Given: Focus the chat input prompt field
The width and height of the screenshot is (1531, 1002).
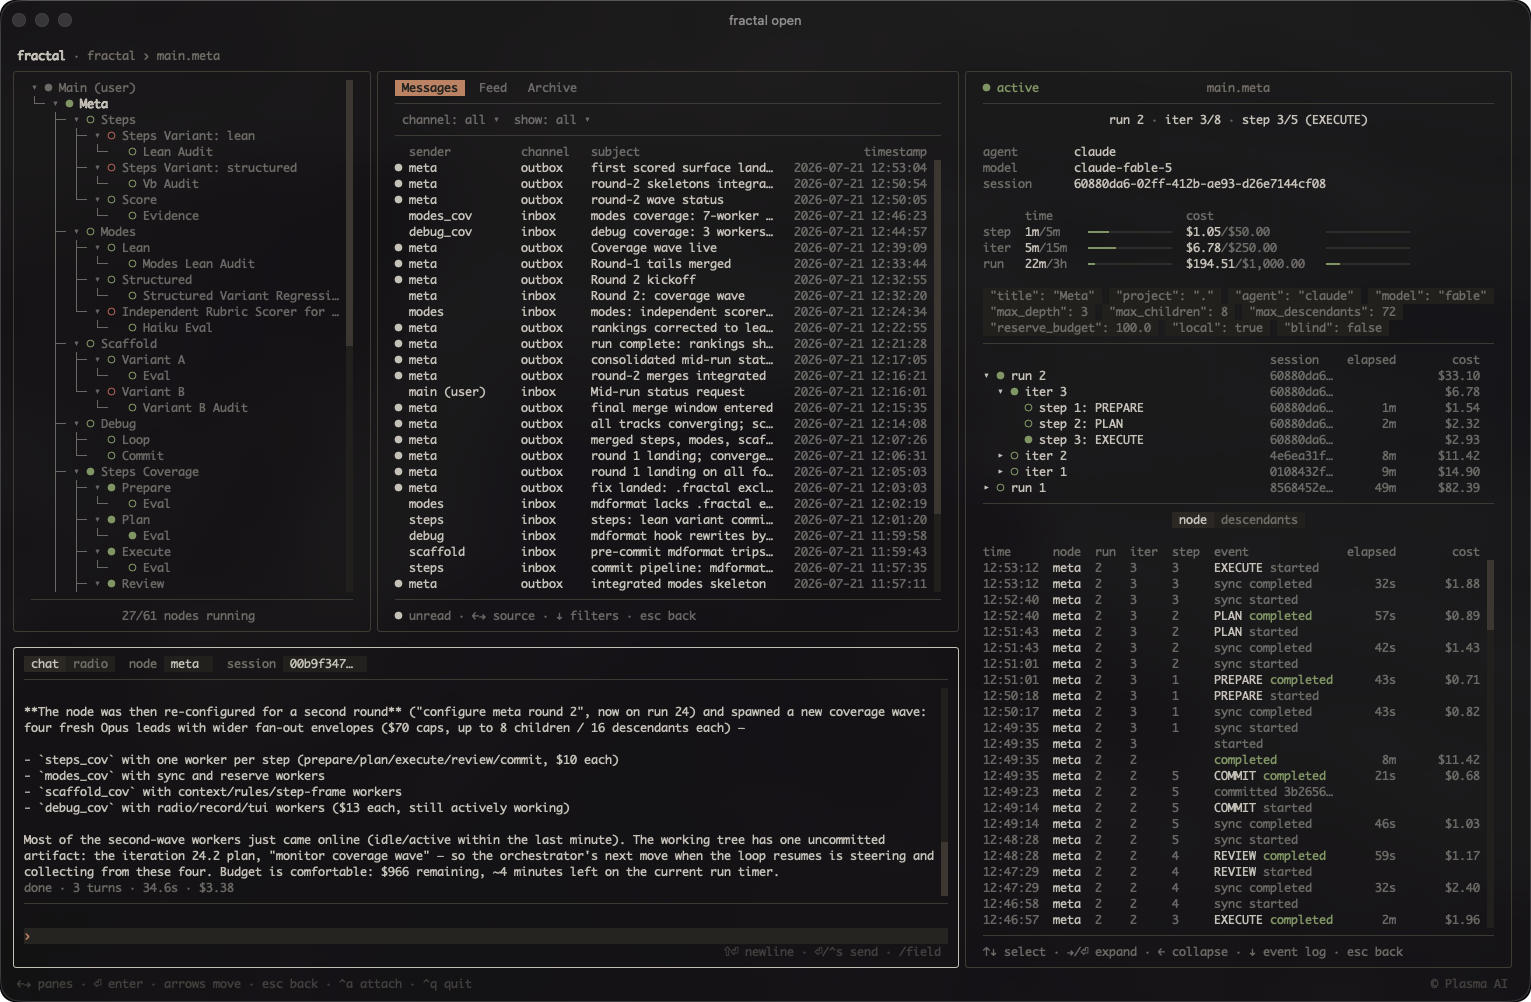Looking at the screenshot, I should pos(485,936).
